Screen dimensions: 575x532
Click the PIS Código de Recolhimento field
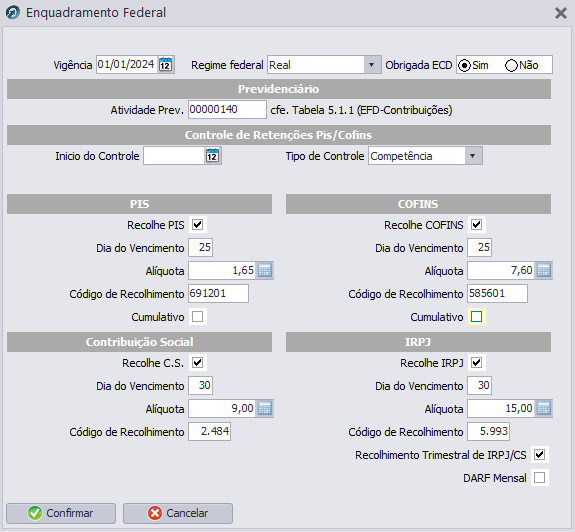218,293
